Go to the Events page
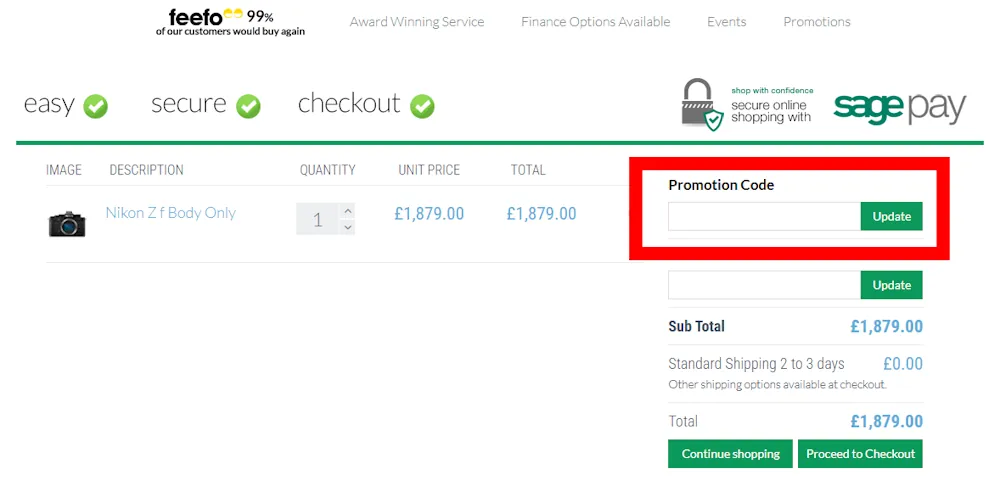1000x480 pixels. click(726, 22)
